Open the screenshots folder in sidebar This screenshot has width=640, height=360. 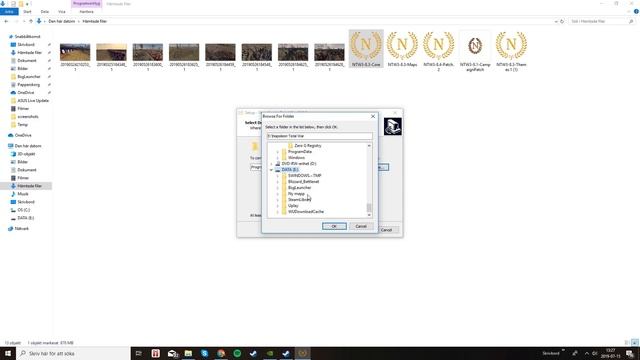(28, 117)
